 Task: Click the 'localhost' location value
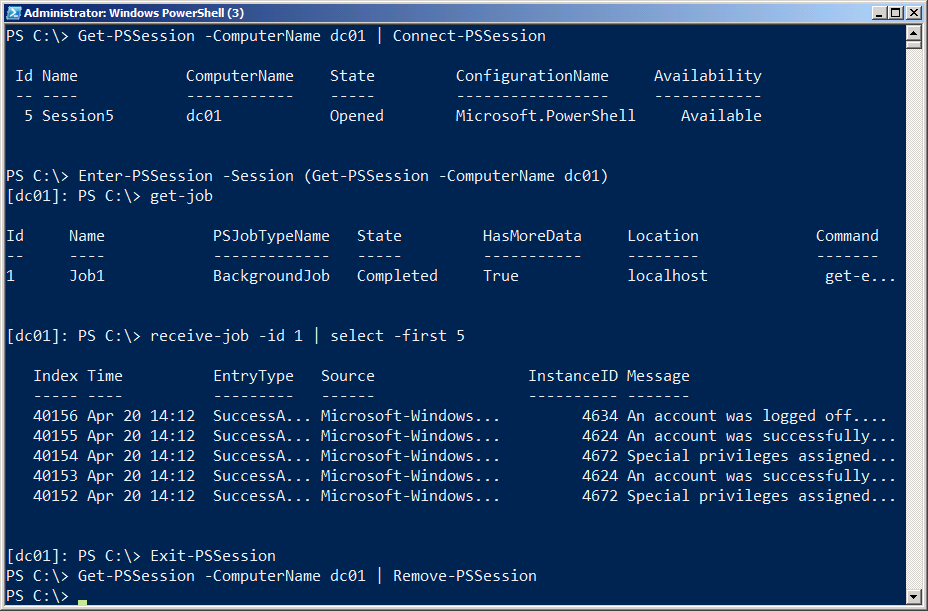tap(667, 276)
